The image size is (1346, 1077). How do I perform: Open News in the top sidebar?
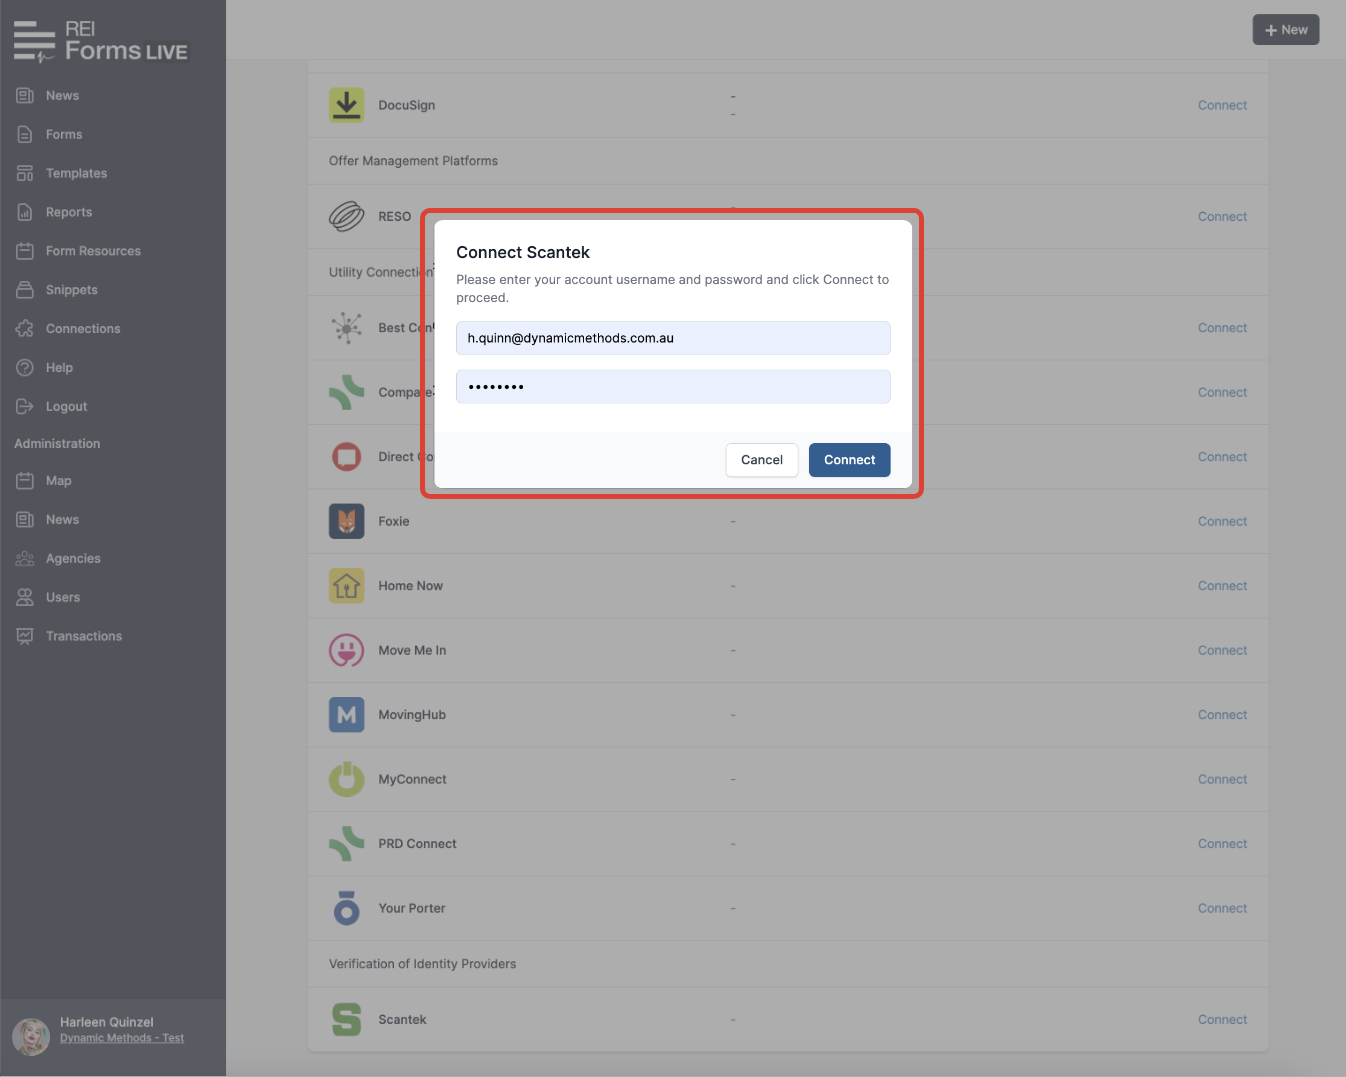62,96
